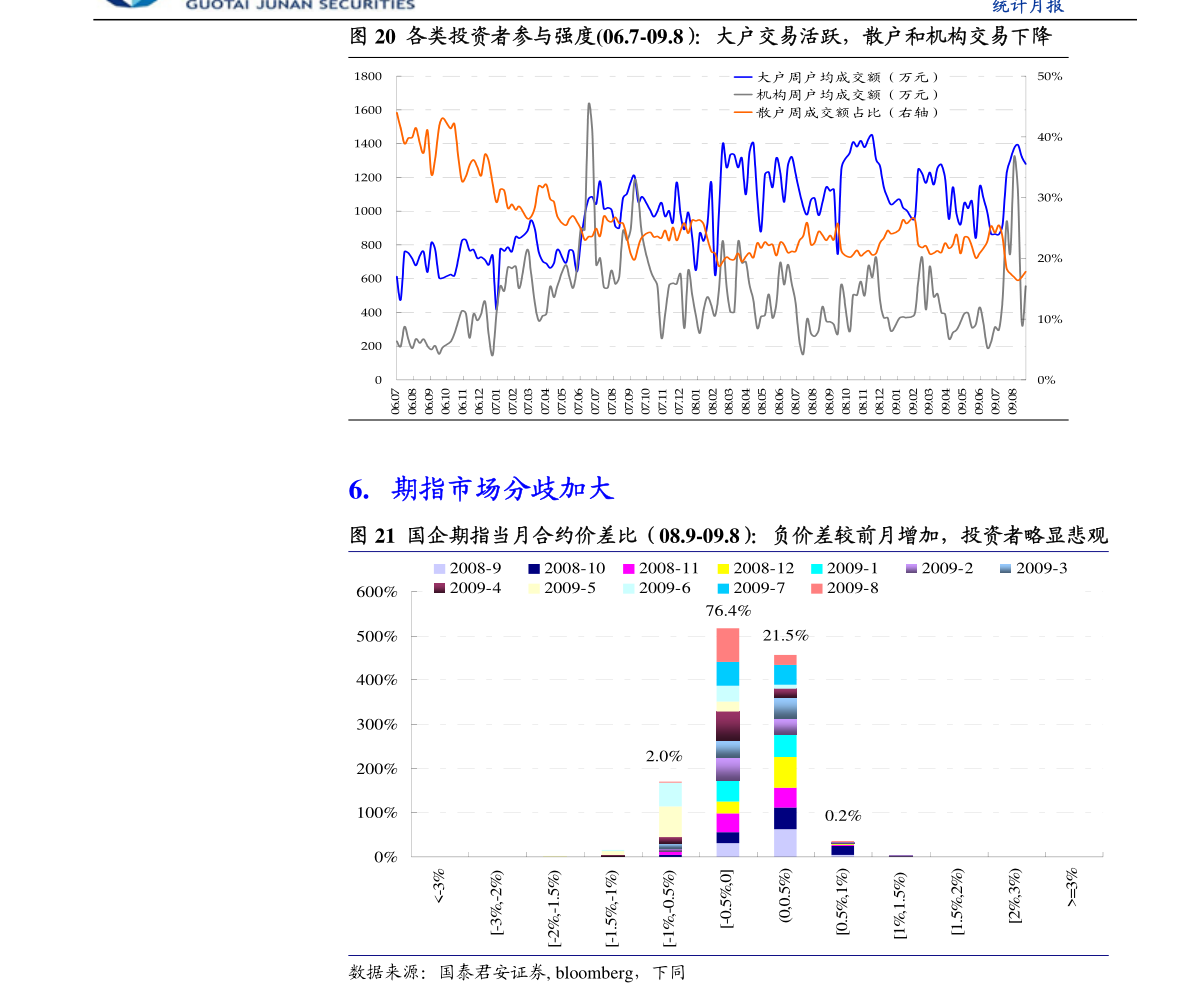
Task: Click the x-axis label '[1%,1.5%)'
Action: (x=900, y=904)
